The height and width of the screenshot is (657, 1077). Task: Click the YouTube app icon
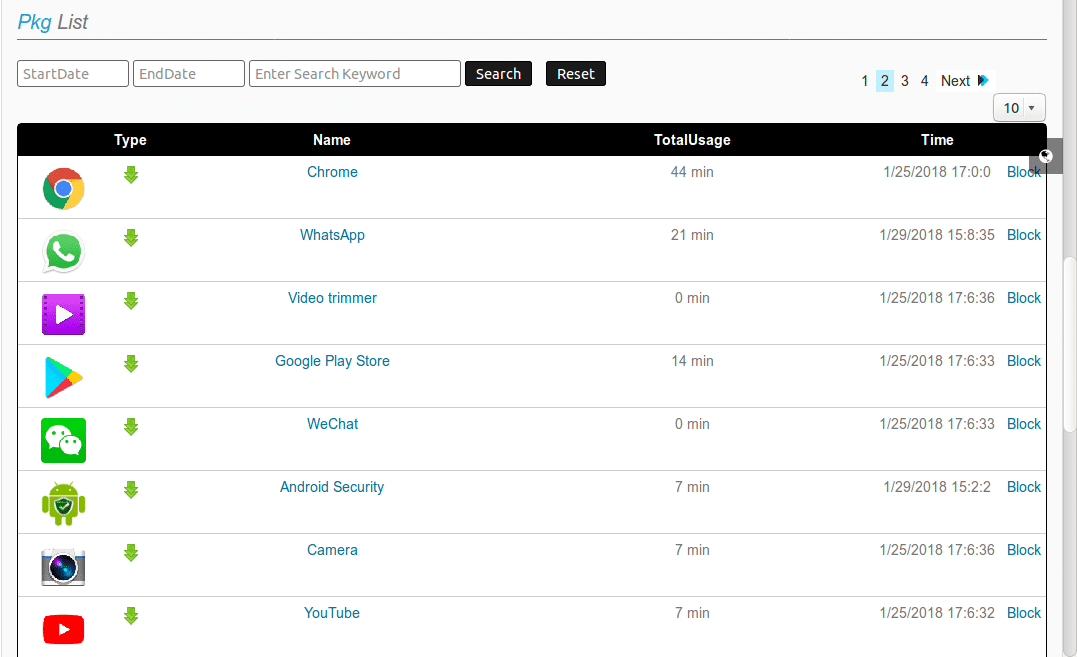[x=63, y=630]
